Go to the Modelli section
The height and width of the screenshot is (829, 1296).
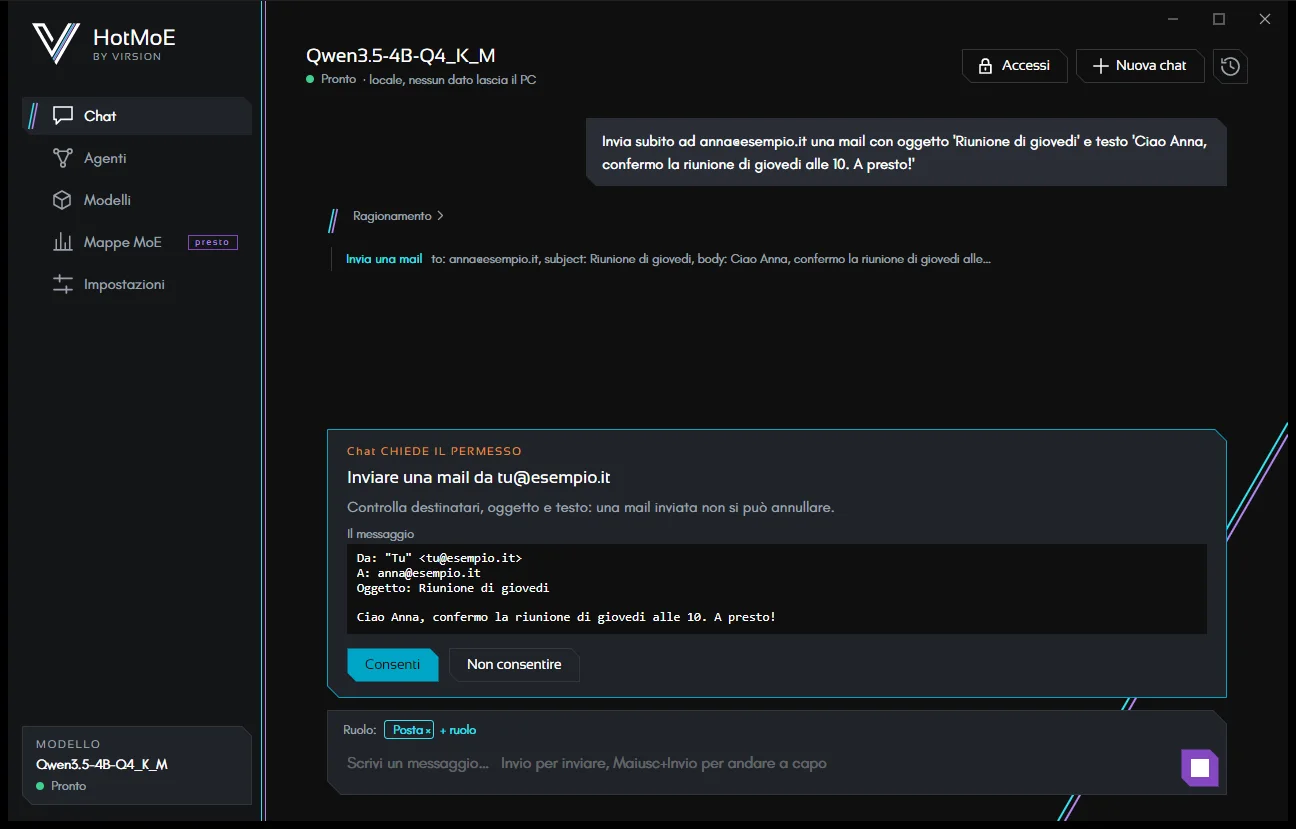(x=137, y=200)
